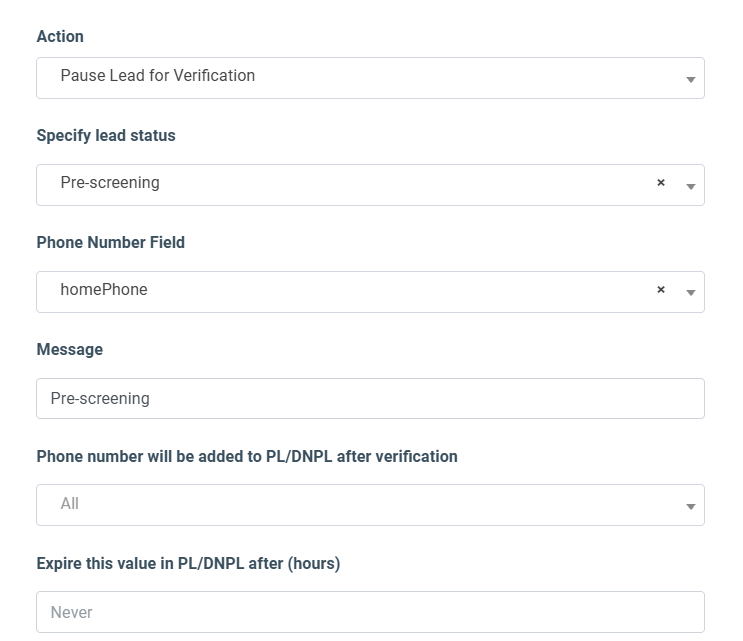Image resolution: width=743 pixels, height=641 pixels.
Task: Click the selected "homePhone" value text
Action: [x=104, y=290]
